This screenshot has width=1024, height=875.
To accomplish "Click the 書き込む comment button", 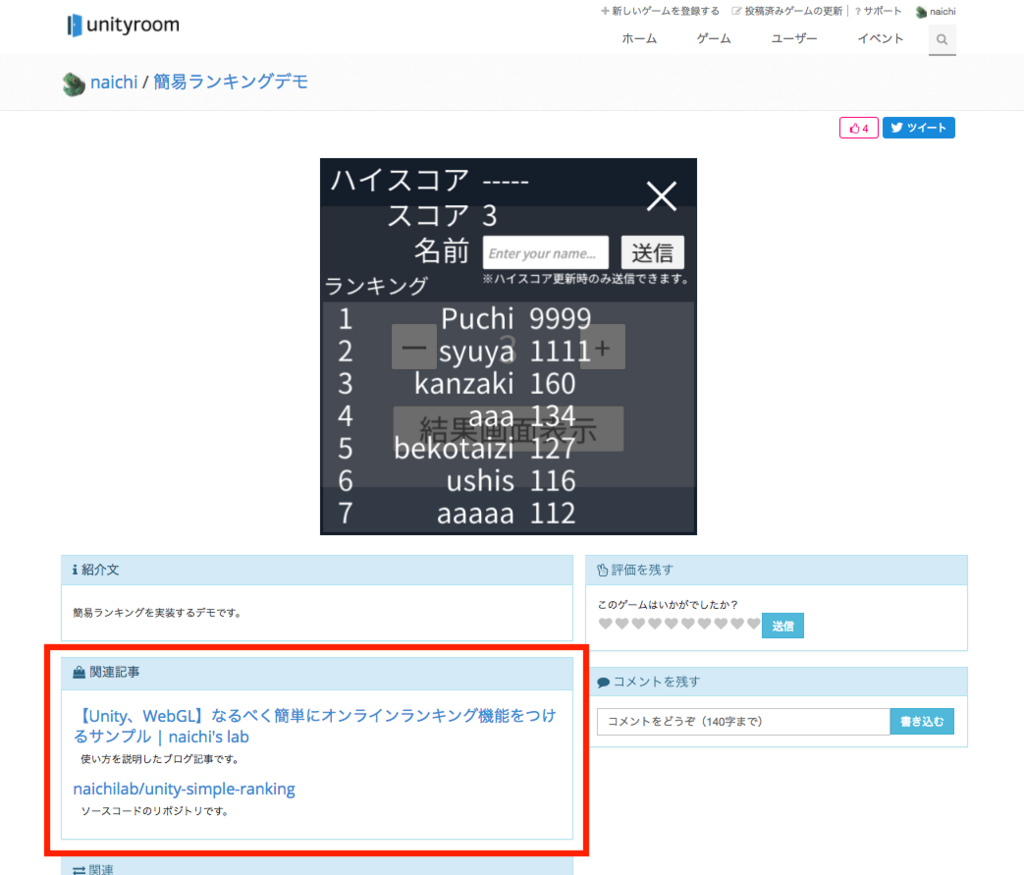I will pos(921,722).
